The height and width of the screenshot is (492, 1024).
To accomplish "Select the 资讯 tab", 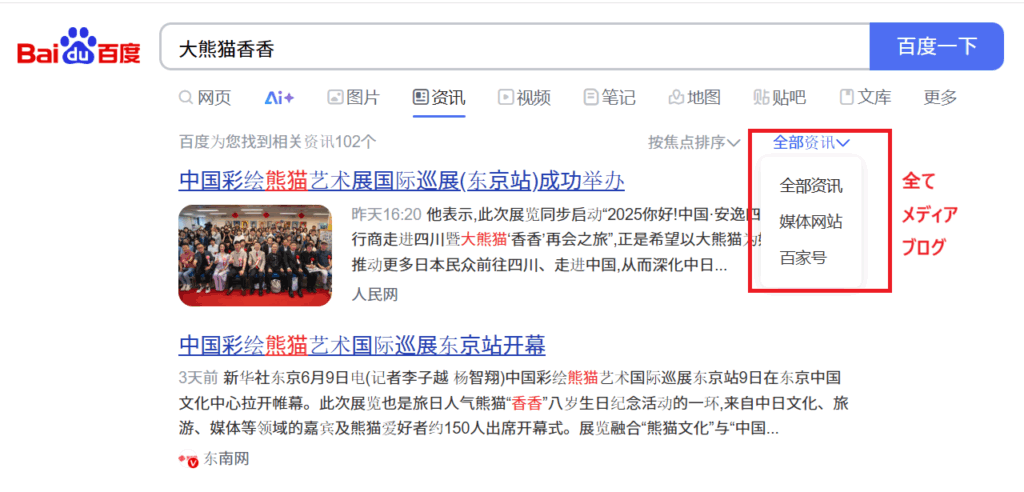I will (440, 98).
